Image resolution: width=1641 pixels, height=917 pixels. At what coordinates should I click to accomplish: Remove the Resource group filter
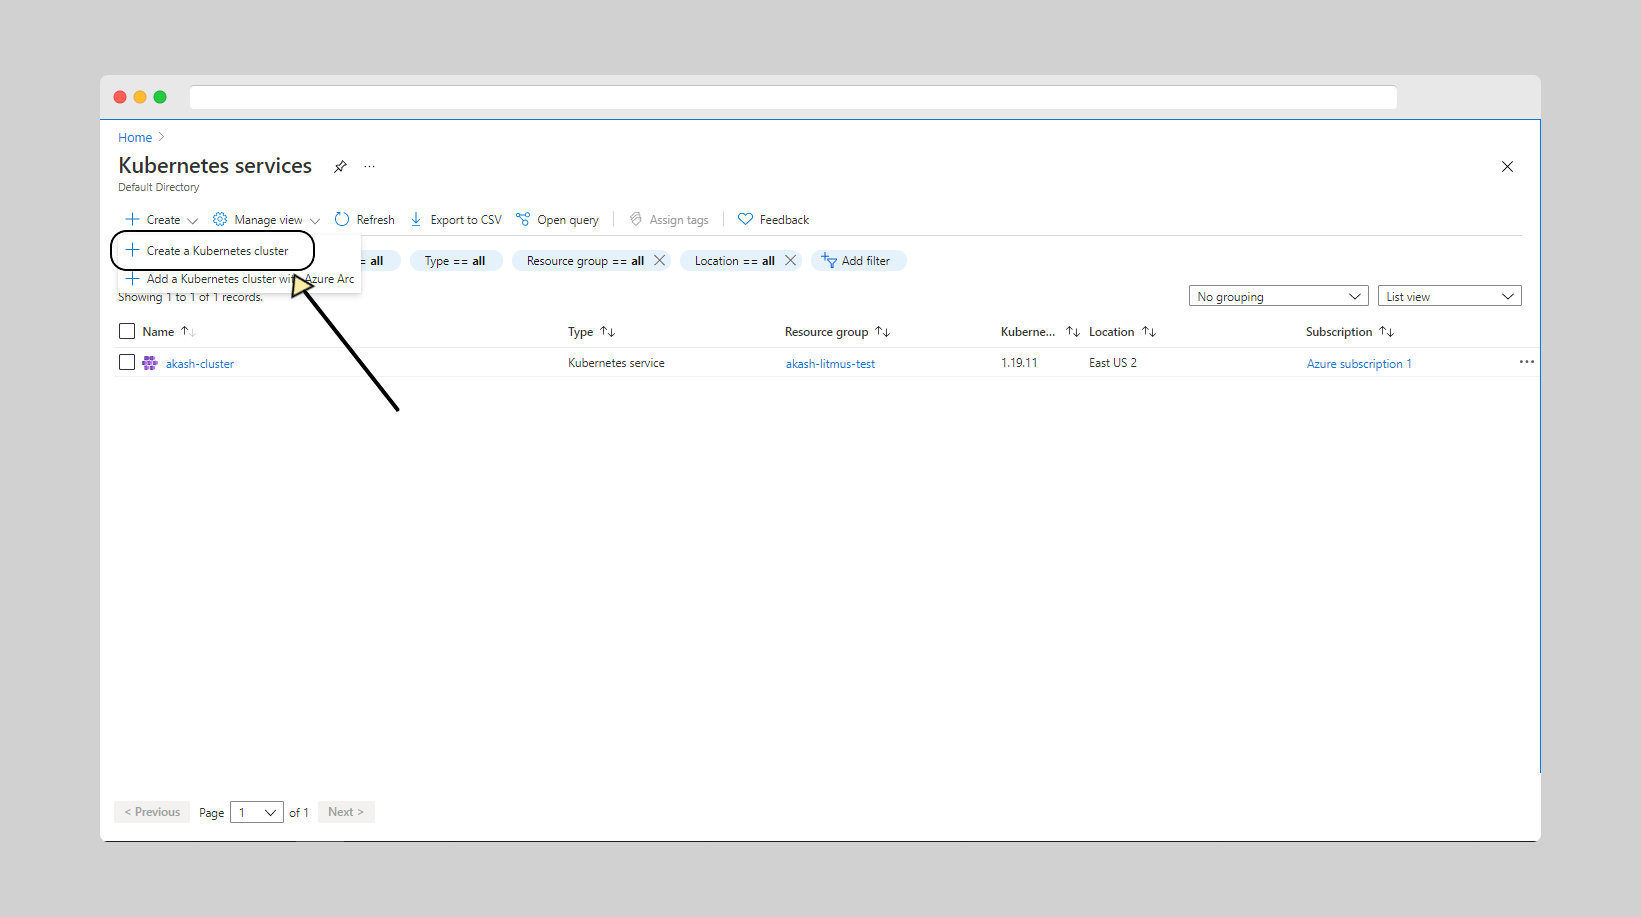click(x=659, y=261)
